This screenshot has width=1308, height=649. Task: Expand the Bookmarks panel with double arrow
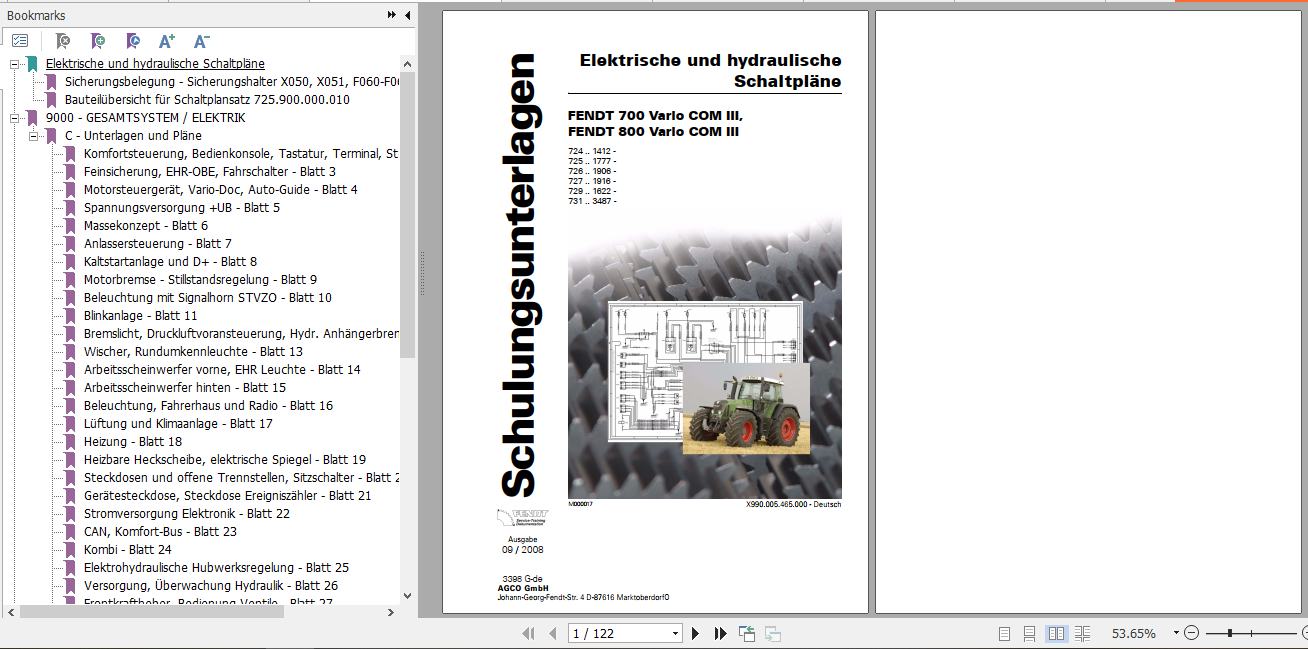pos(392,15)
